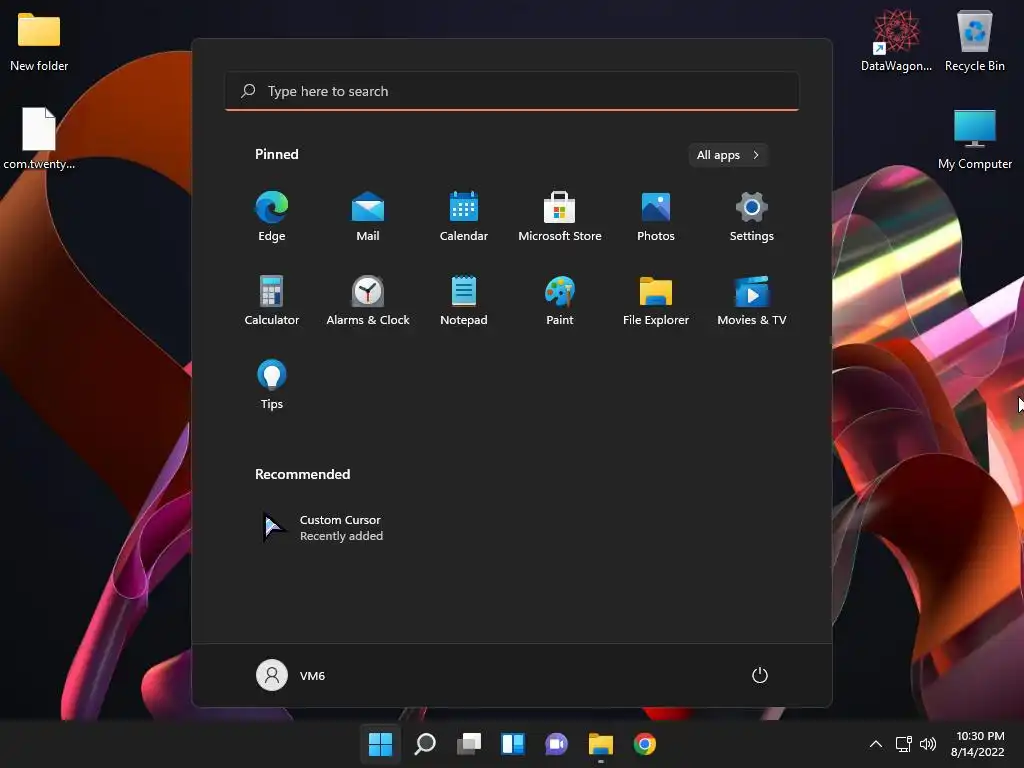Viewport: 1024px width, 768px height.
Task: Open the clock showing 10:30 PM
Action: pos(978,744)
